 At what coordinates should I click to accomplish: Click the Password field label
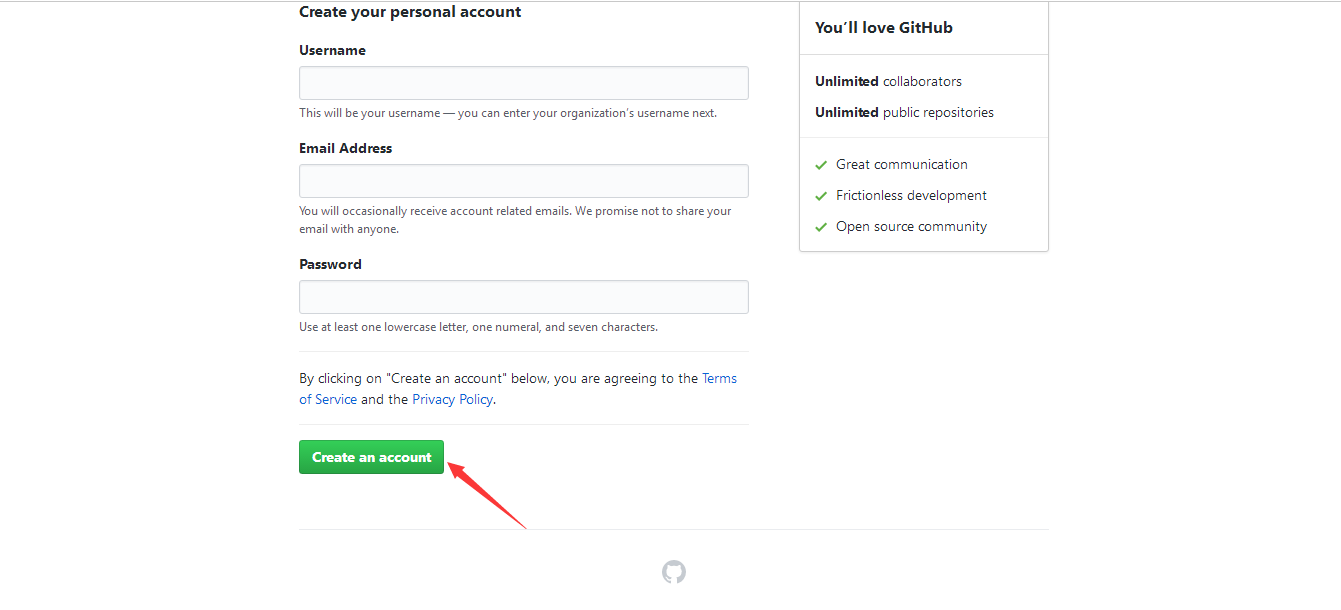click(x=330, y=264)
